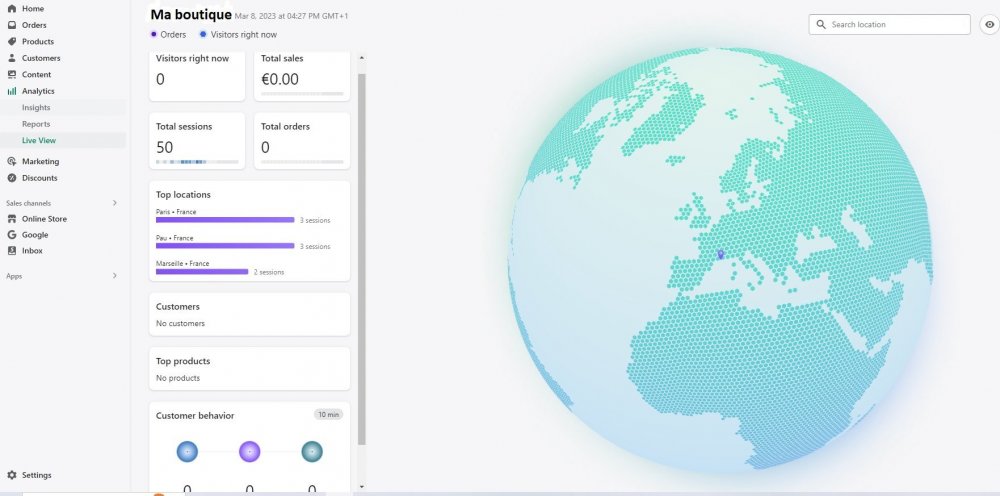This screenshot has width=1000, height=496.
Task: Click the Home icon in sidebar
Action: 11,8
